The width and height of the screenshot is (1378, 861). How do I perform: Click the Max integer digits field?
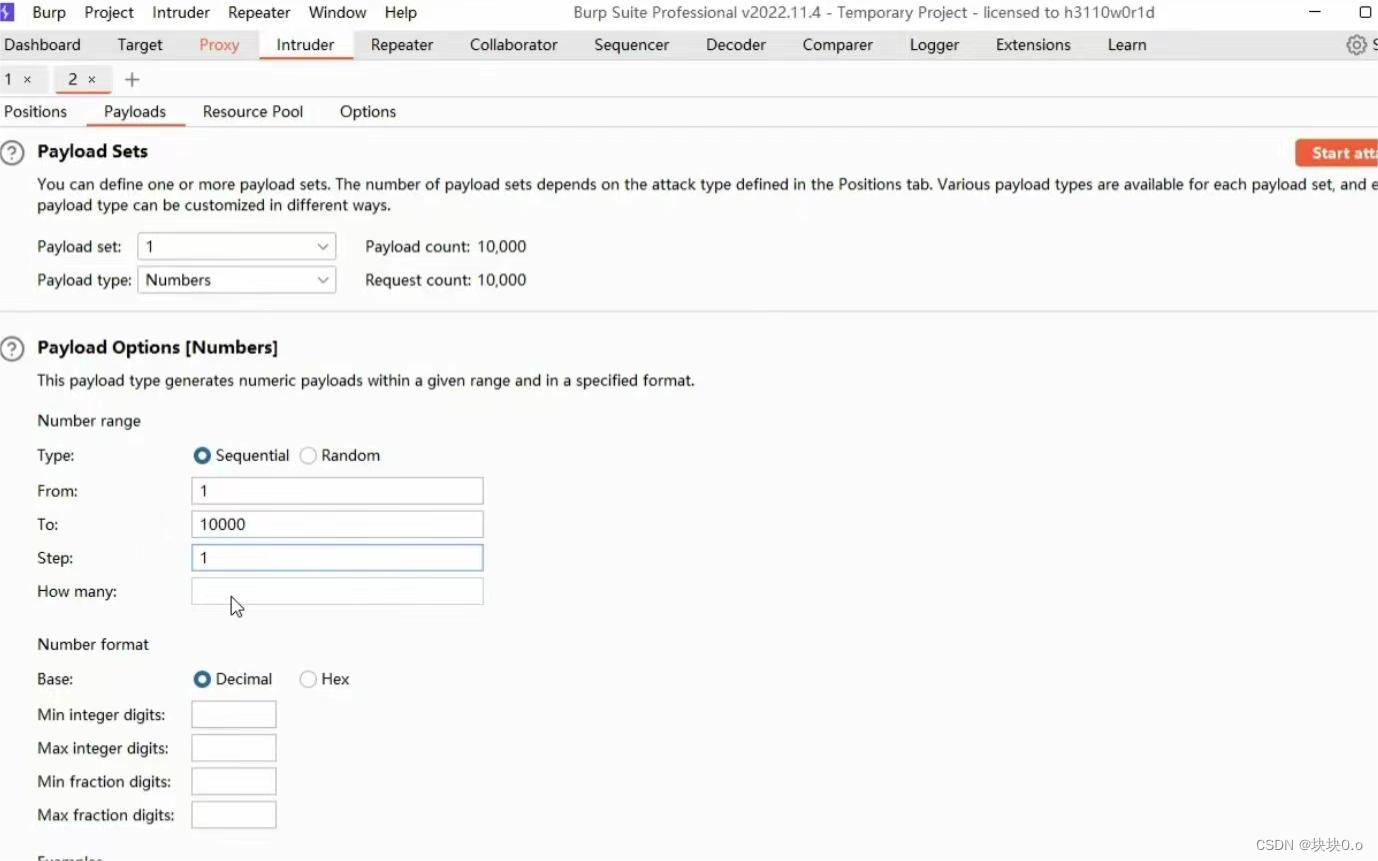click(234, 748)
